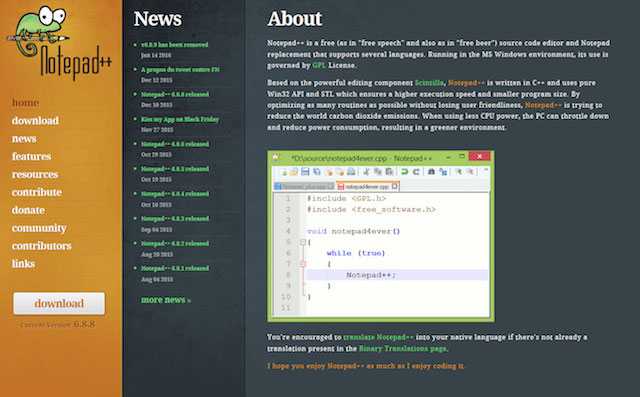
Task: Collapse the fold marker at code line 5
Action: [303, 242]
